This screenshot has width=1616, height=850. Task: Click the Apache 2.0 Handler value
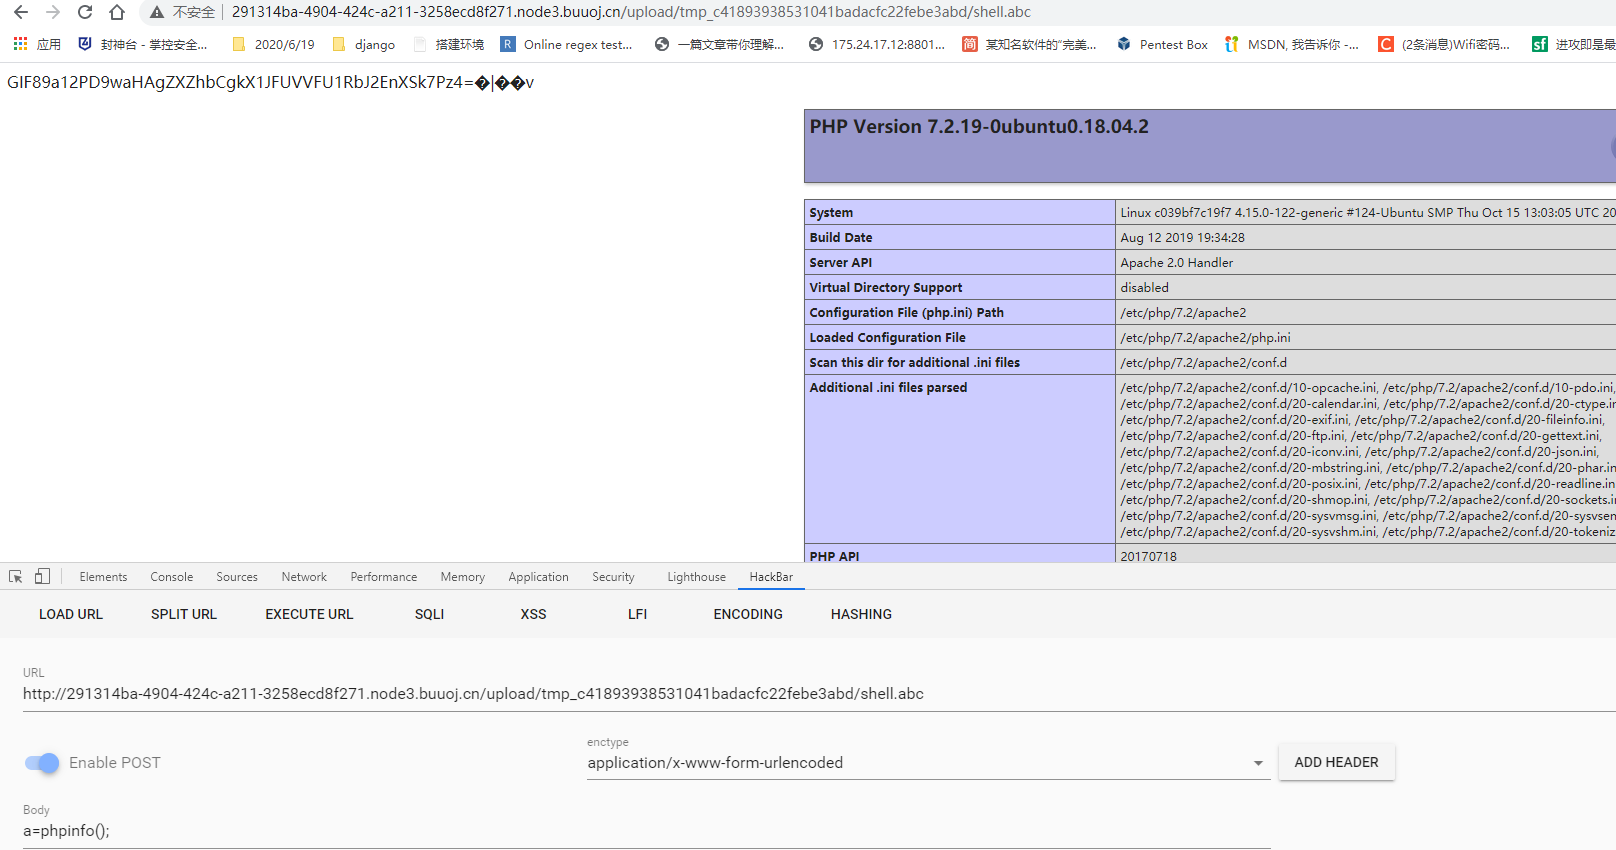point(1177,263)
